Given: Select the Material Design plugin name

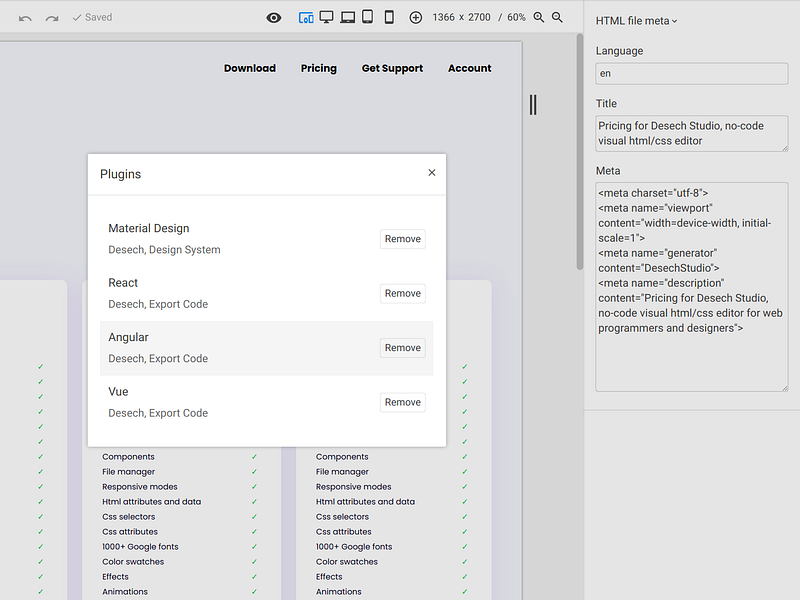Looking at the screenshot, I should 148,228.
